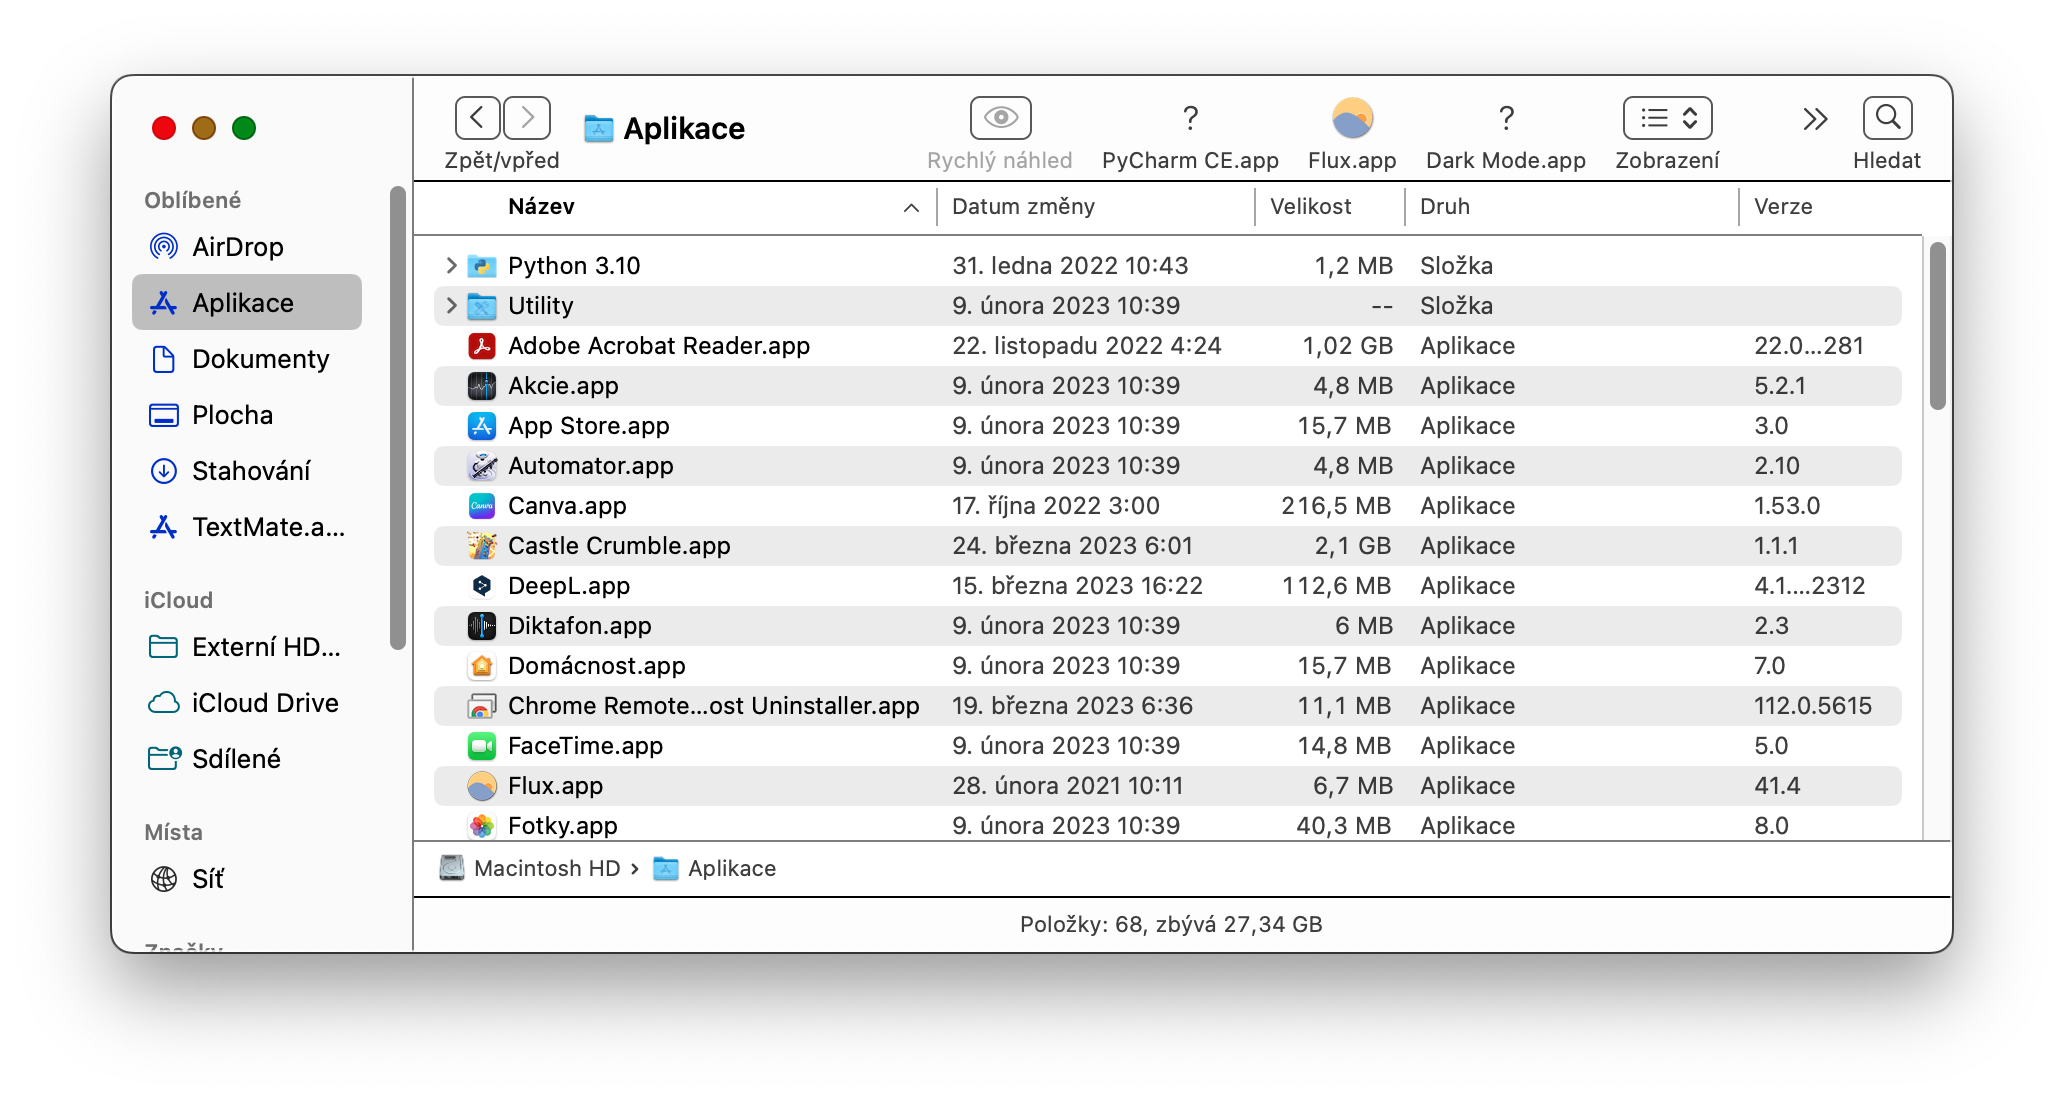The height and width of the screenshot is (1100, 2064).
Task: Click Macintosh HD in path bar
Action: point(546,868)
